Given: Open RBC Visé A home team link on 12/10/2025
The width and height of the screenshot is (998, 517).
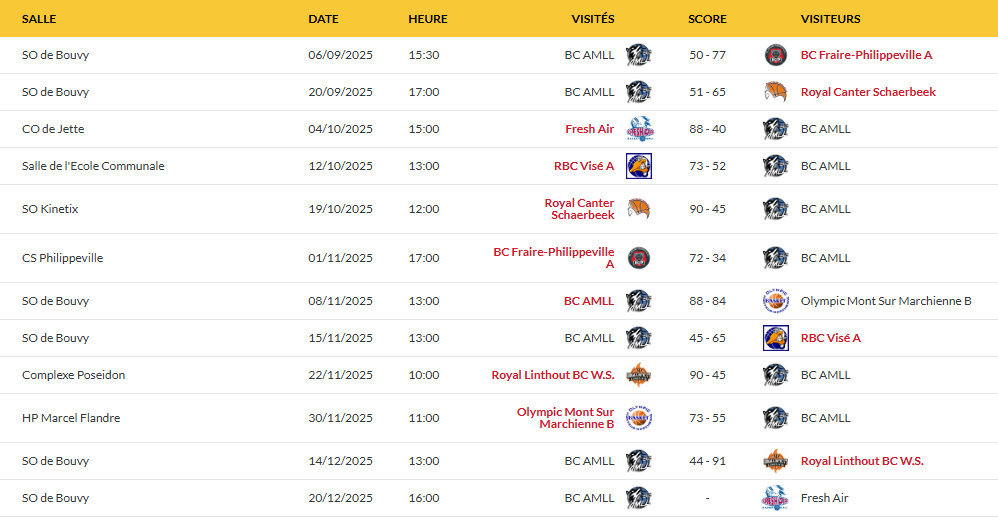Looking at the screenshot, I should coord(584,166).
